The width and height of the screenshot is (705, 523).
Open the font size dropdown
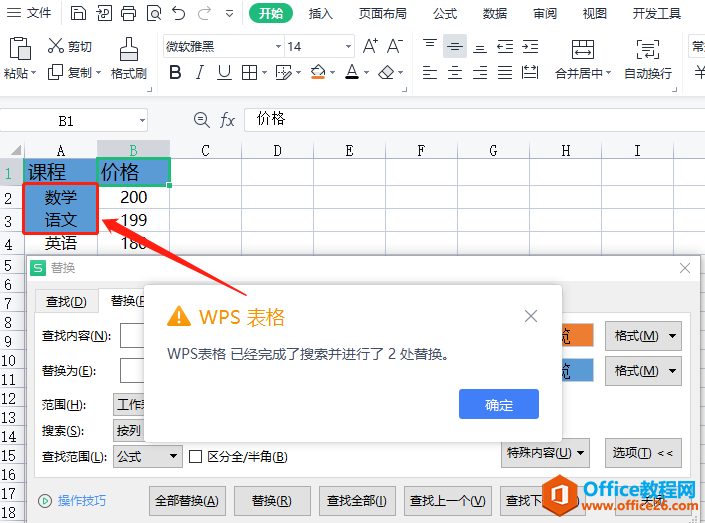point(348,46)
